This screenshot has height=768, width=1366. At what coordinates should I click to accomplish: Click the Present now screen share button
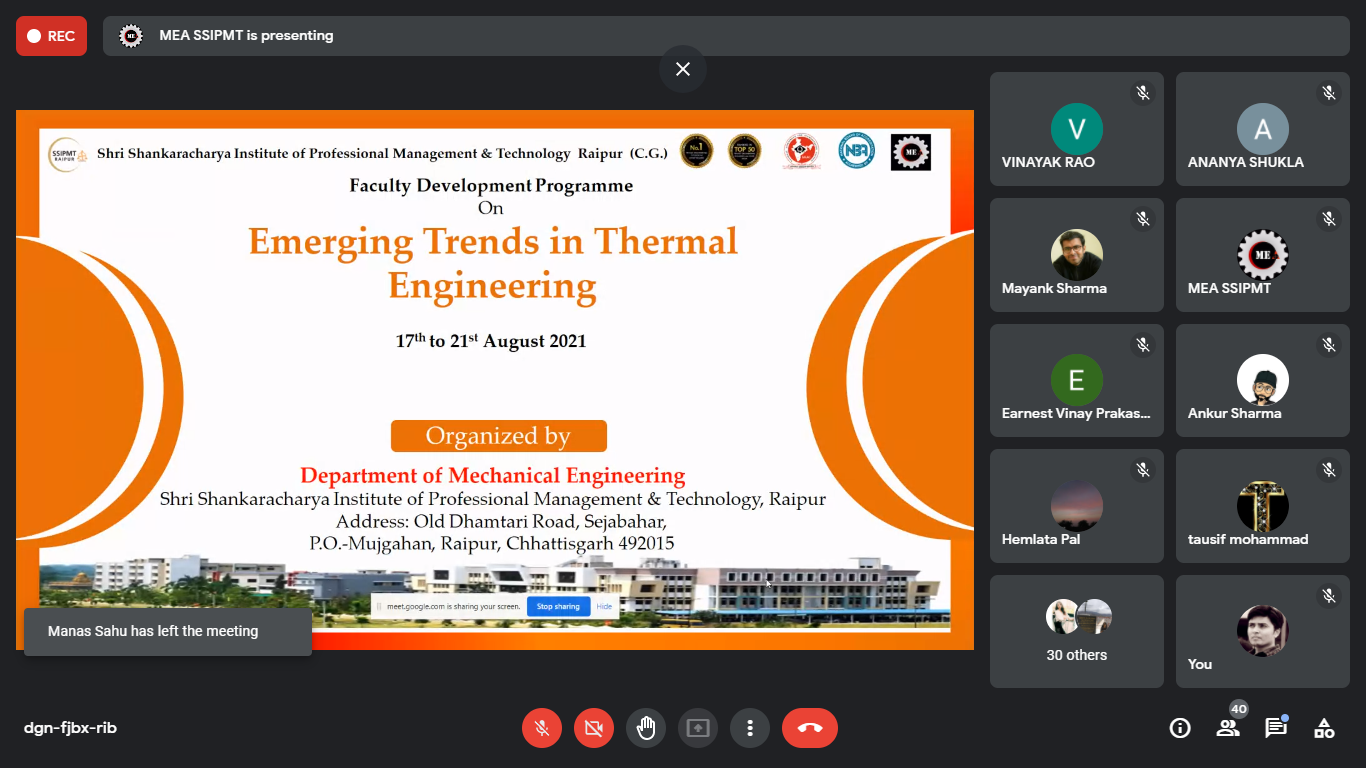(698, 728)
